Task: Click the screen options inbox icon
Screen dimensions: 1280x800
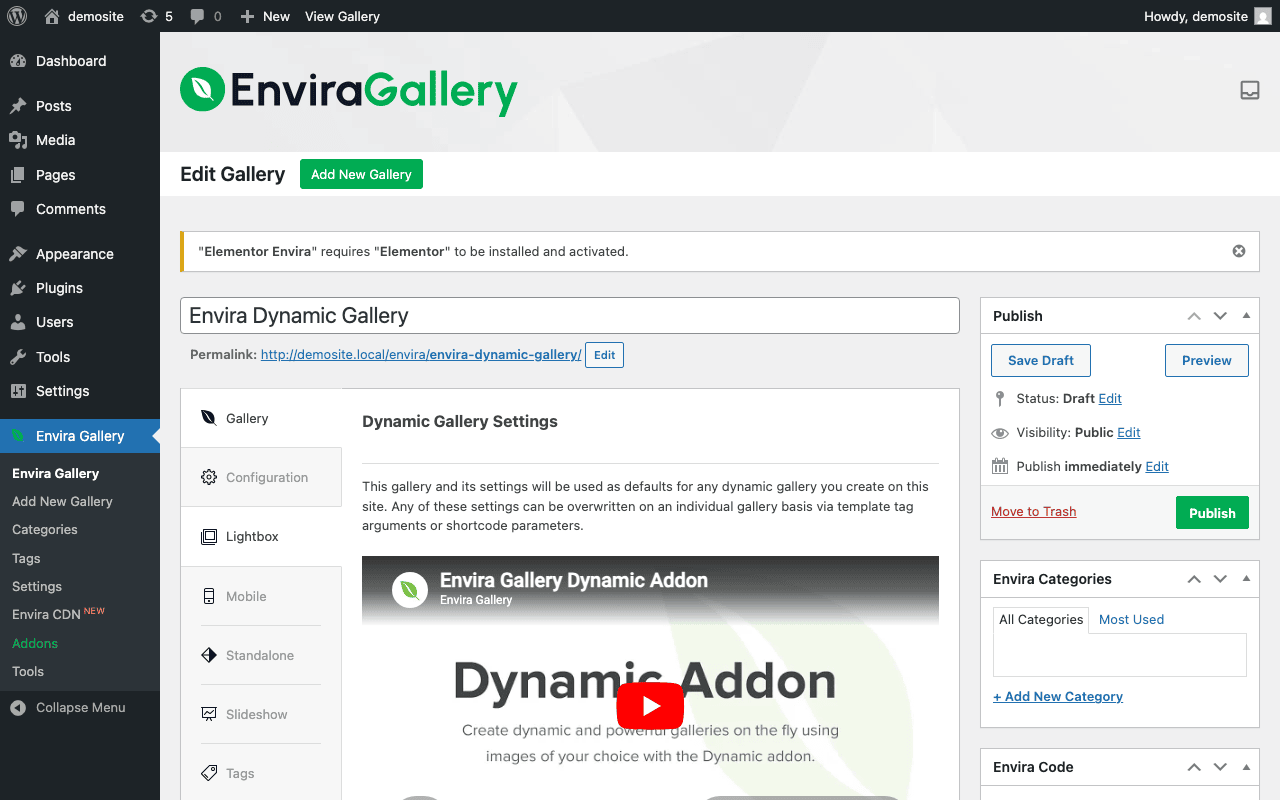Action: (1249, 90)
